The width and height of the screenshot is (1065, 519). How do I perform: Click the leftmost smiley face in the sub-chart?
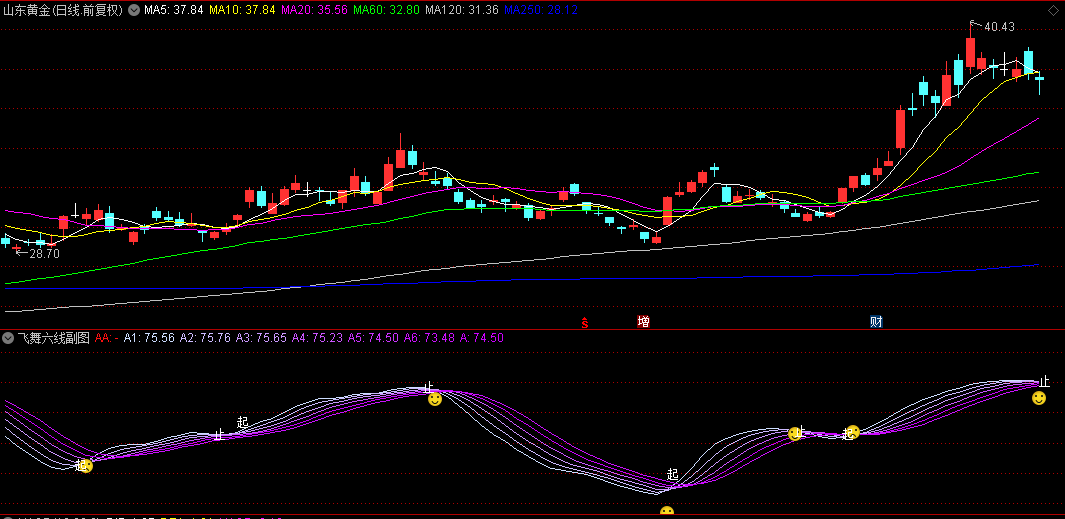tap(86, 466)
